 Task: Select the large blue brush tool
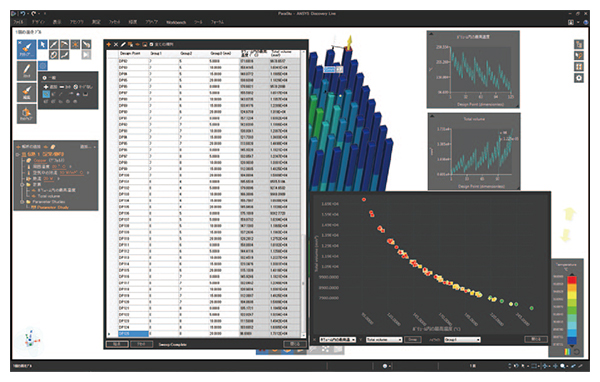(x=26, y=49)
